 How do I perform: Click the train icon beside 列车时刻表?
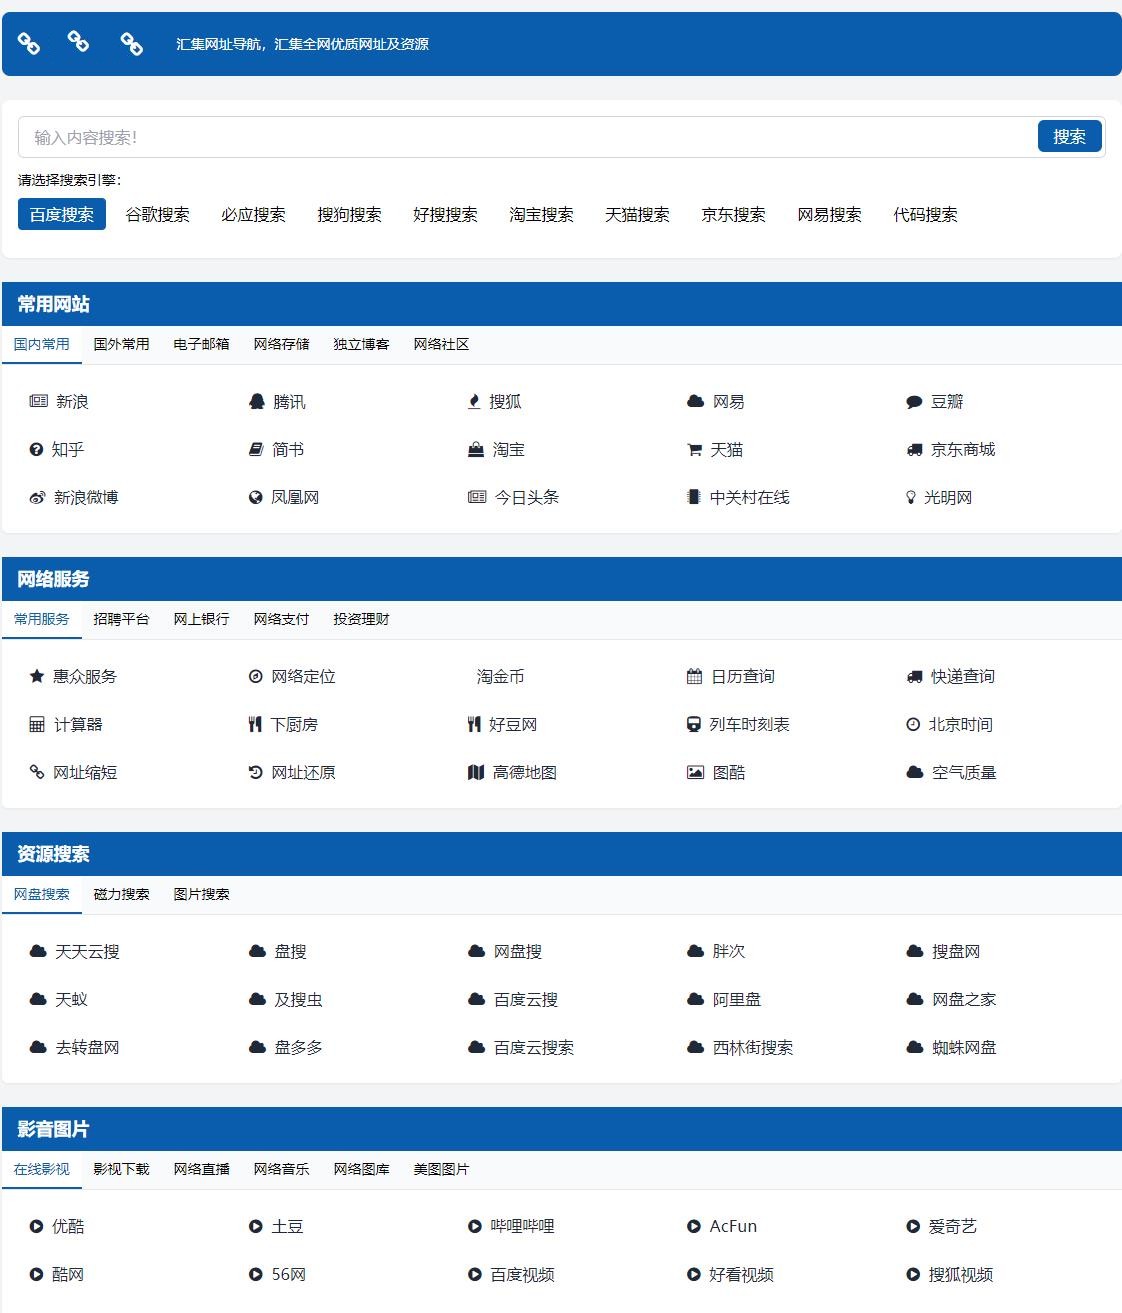pos(693,724)
